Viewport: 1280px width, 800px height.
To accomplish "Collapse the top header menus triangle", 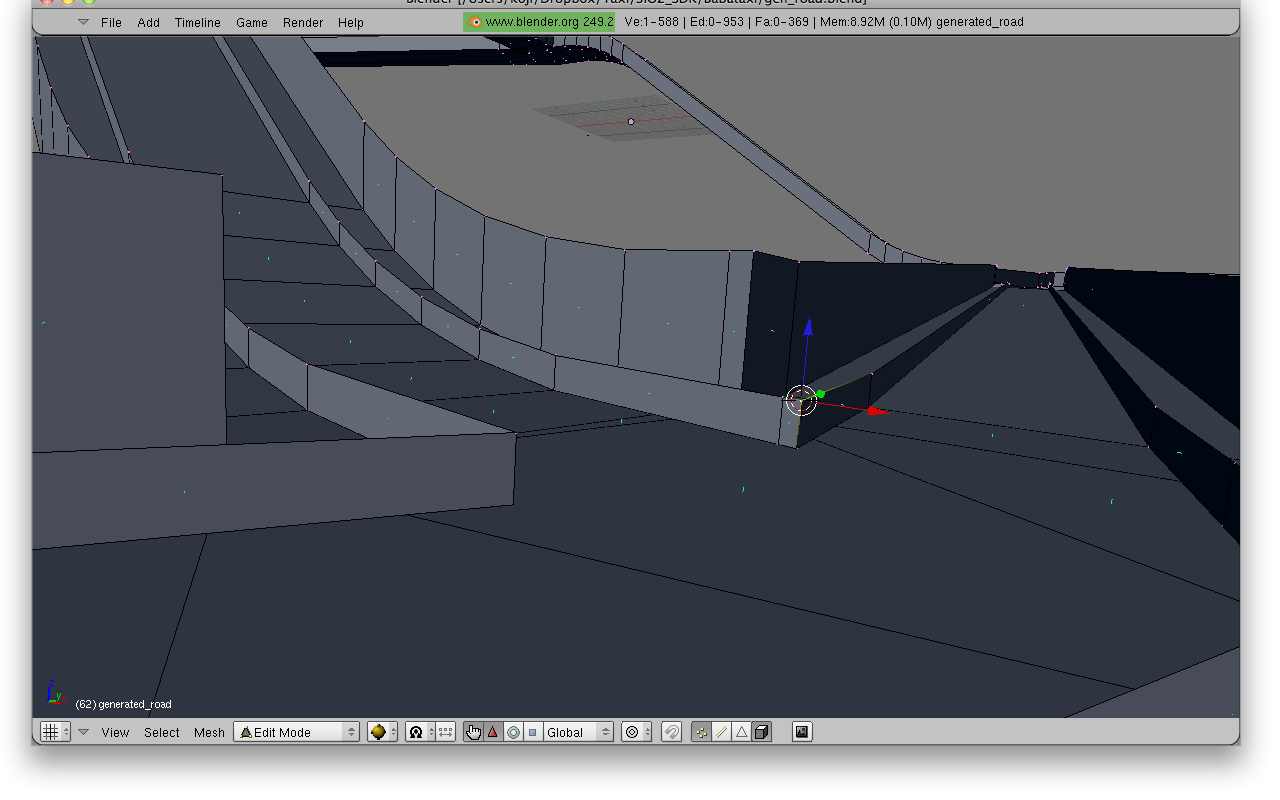I will tap(83, 22).
